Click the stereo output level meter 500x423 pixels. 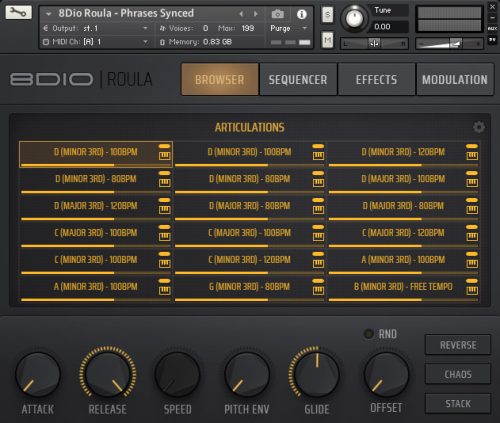(x=449, y=19)
